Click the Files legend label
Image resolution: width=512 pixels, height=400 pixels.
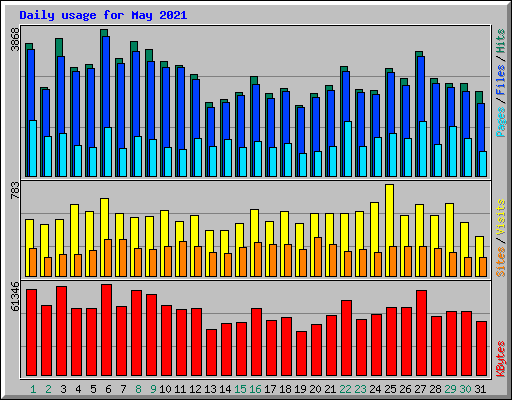(x=501, y=80)
